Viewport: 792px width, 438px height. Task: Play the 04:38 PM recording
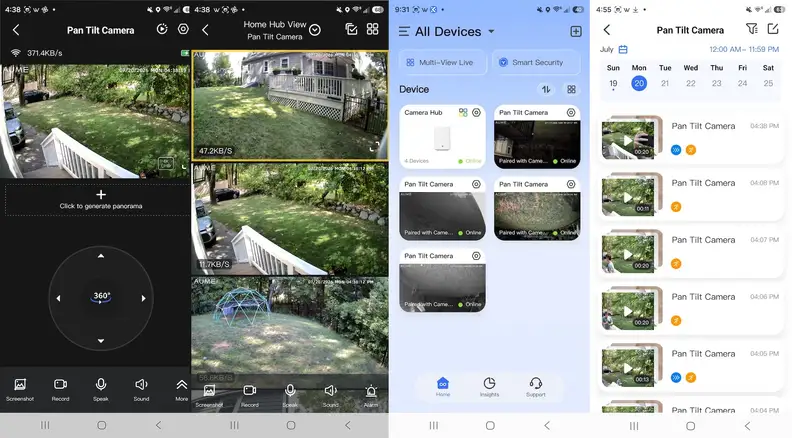628,140
